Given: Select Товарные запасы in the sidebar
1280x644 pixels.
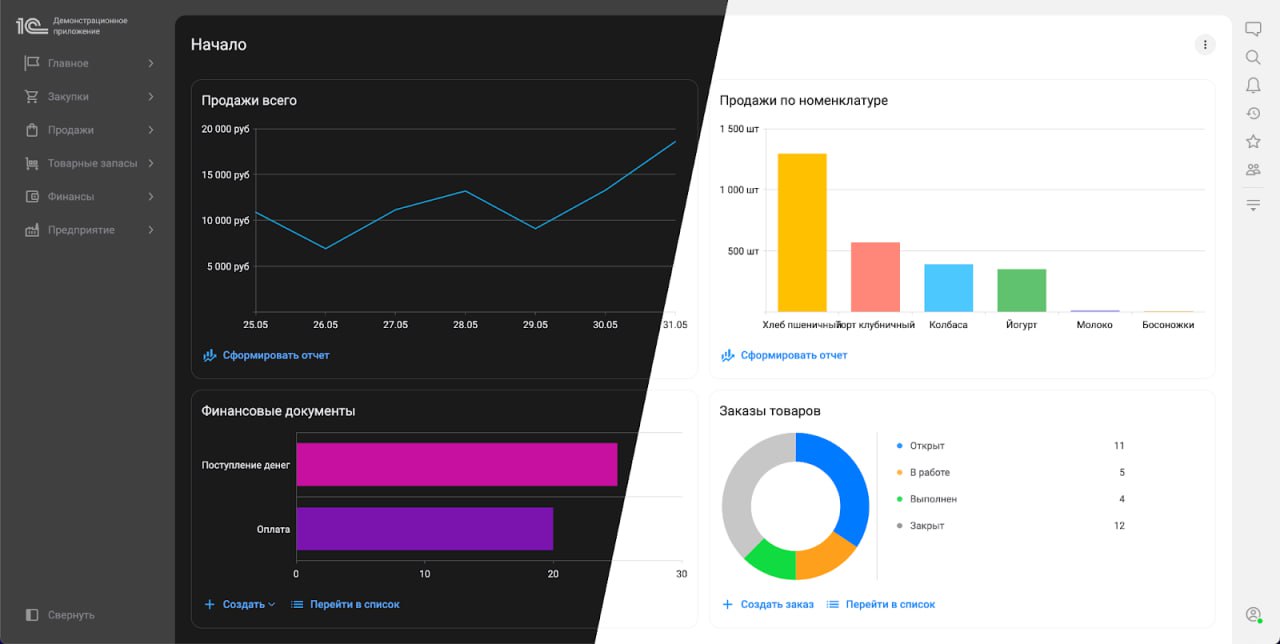Looking at the screenshot, I should [x=92, y=163].
